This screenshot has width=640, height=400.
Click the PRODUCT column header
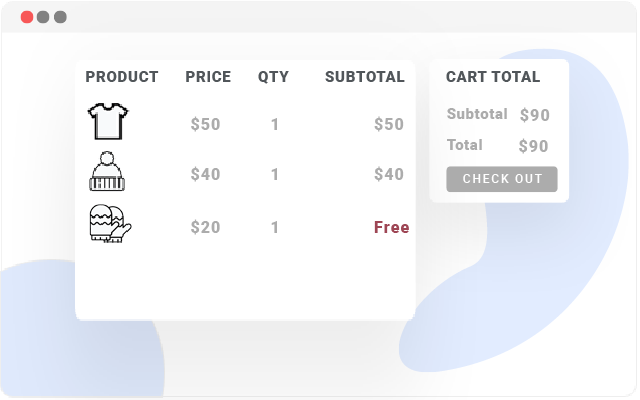(x=122, y=77)
